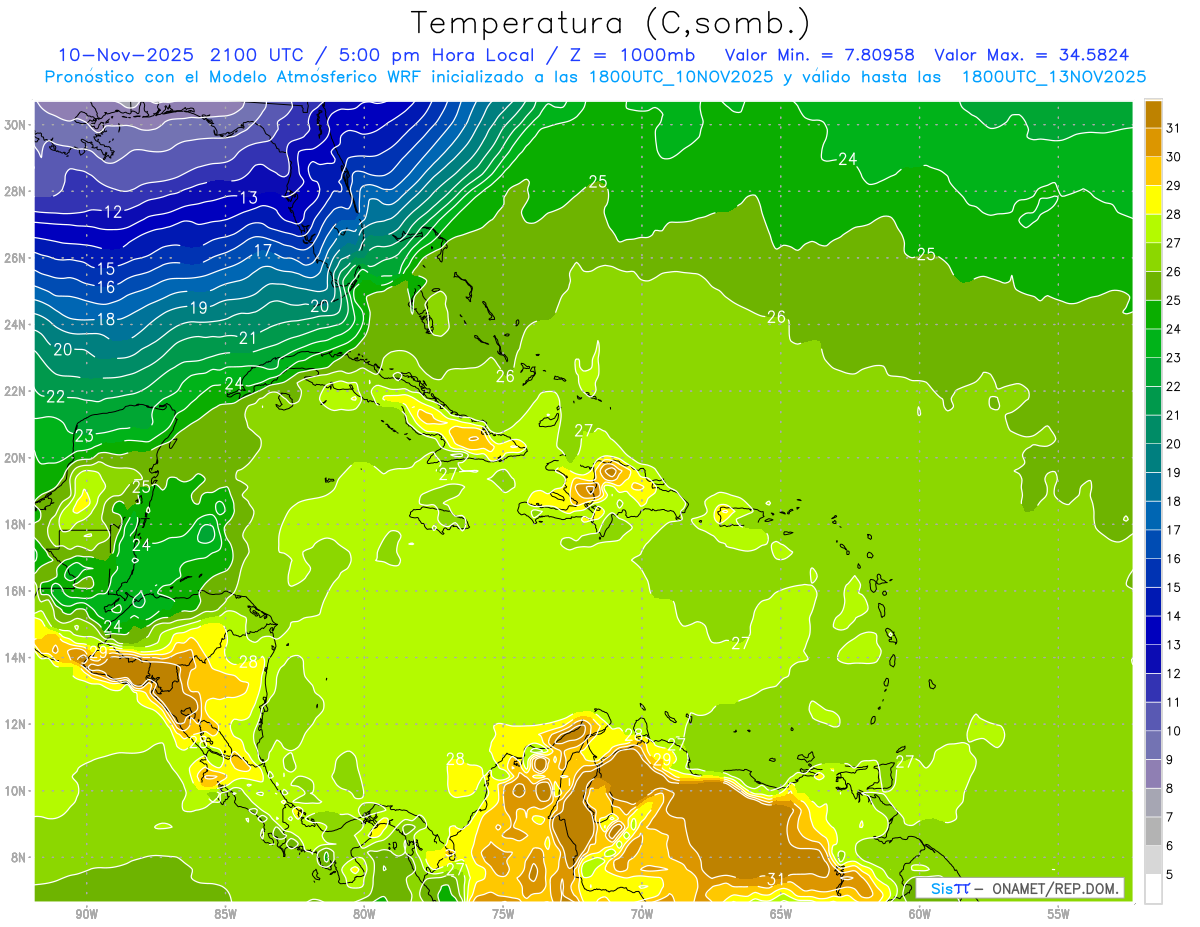Click the 18 contour label on the map
Viewport: 1200px width, 927px height.
coord(106,320)
